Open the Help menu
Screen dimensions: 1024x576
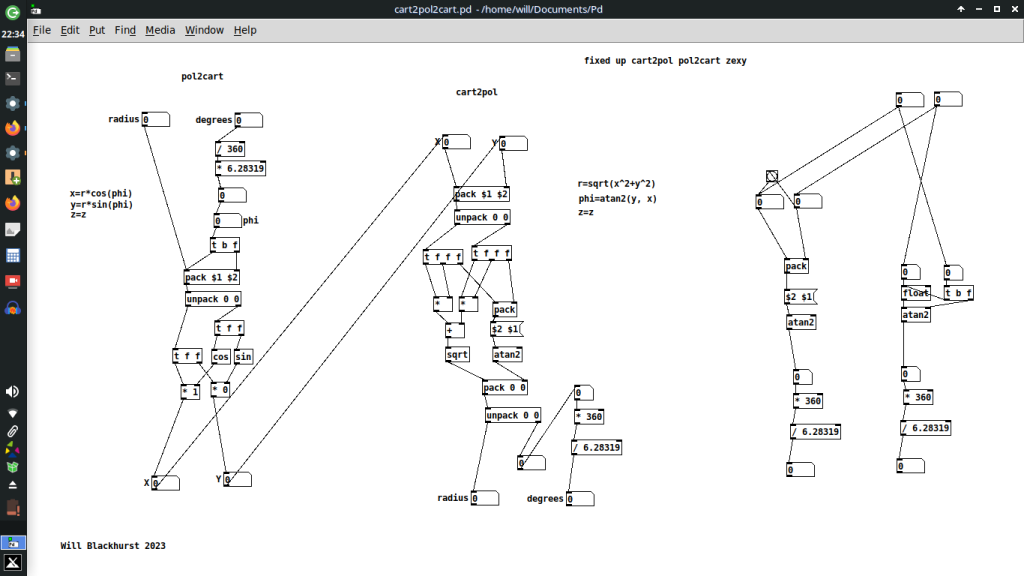[x=245, y=30]
